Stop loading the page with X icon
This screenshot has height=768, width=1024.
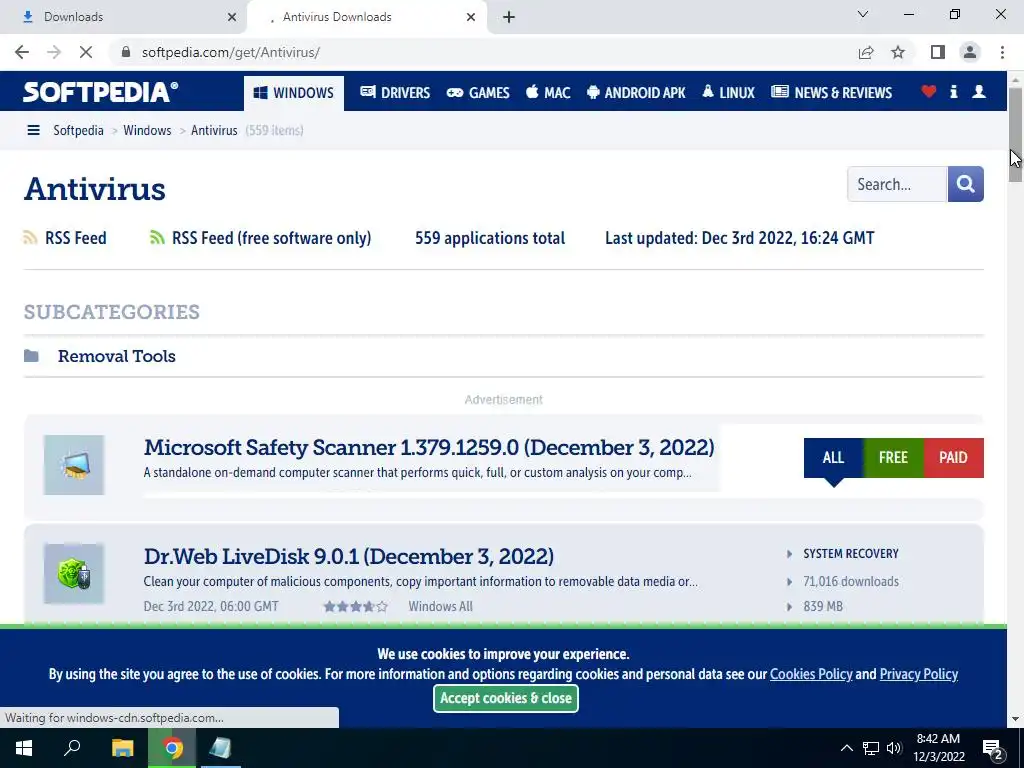point(86,52)
